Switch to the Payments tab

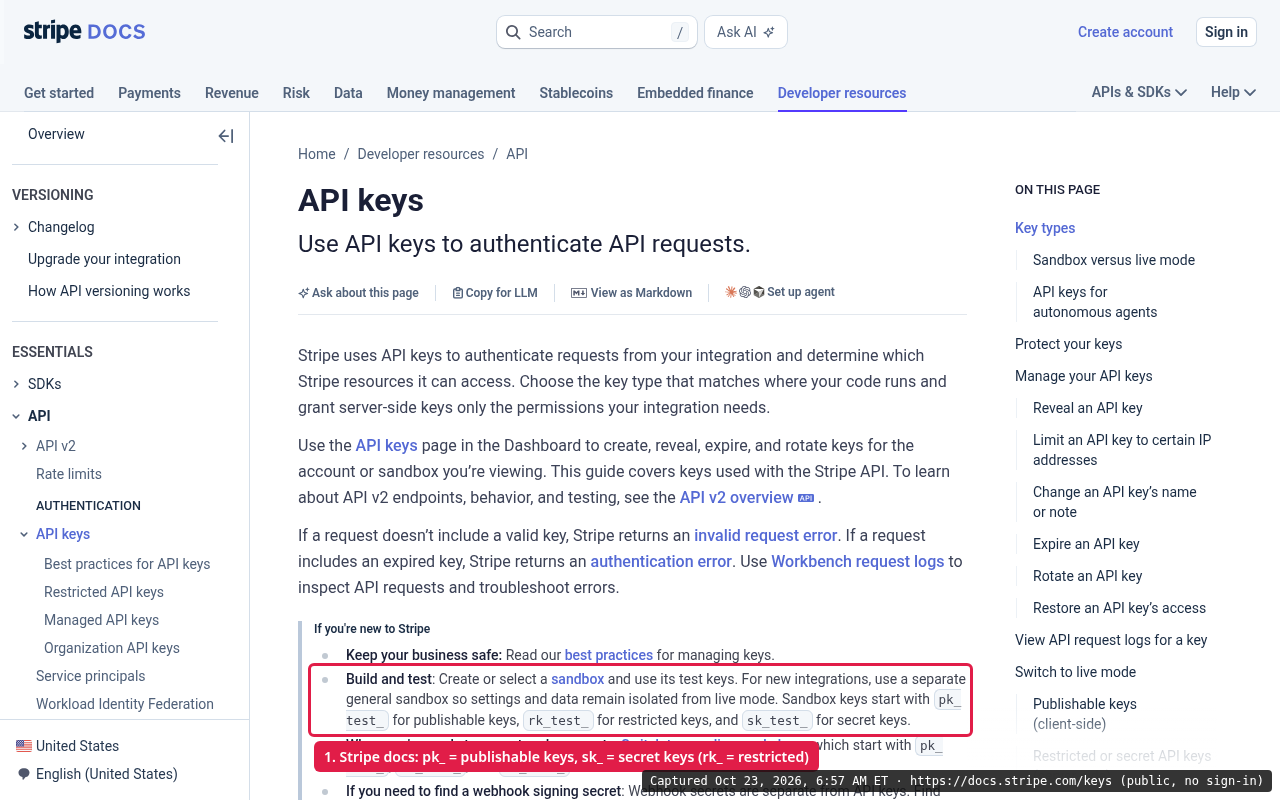pyautogui.click(x=149, y=93)
